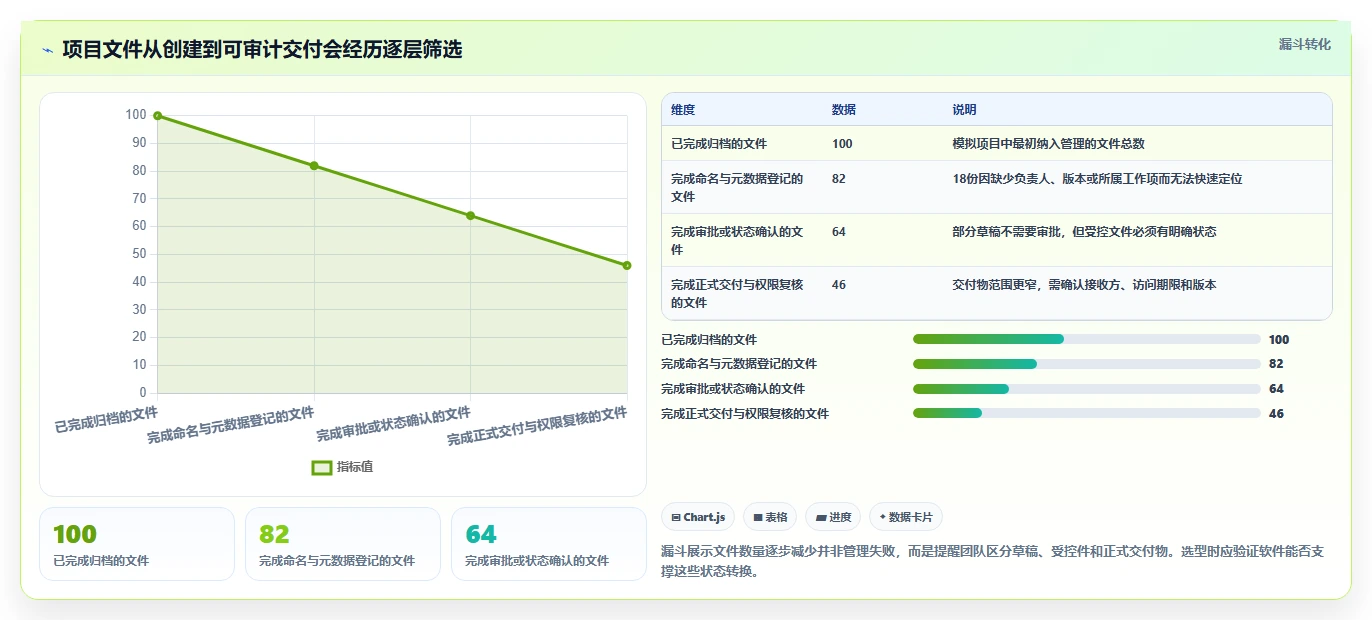Click the progress bar for 完成正式交付与权限复核的文件
The width and height of the screenshot is (1372, 620).
pos(1087,414)
